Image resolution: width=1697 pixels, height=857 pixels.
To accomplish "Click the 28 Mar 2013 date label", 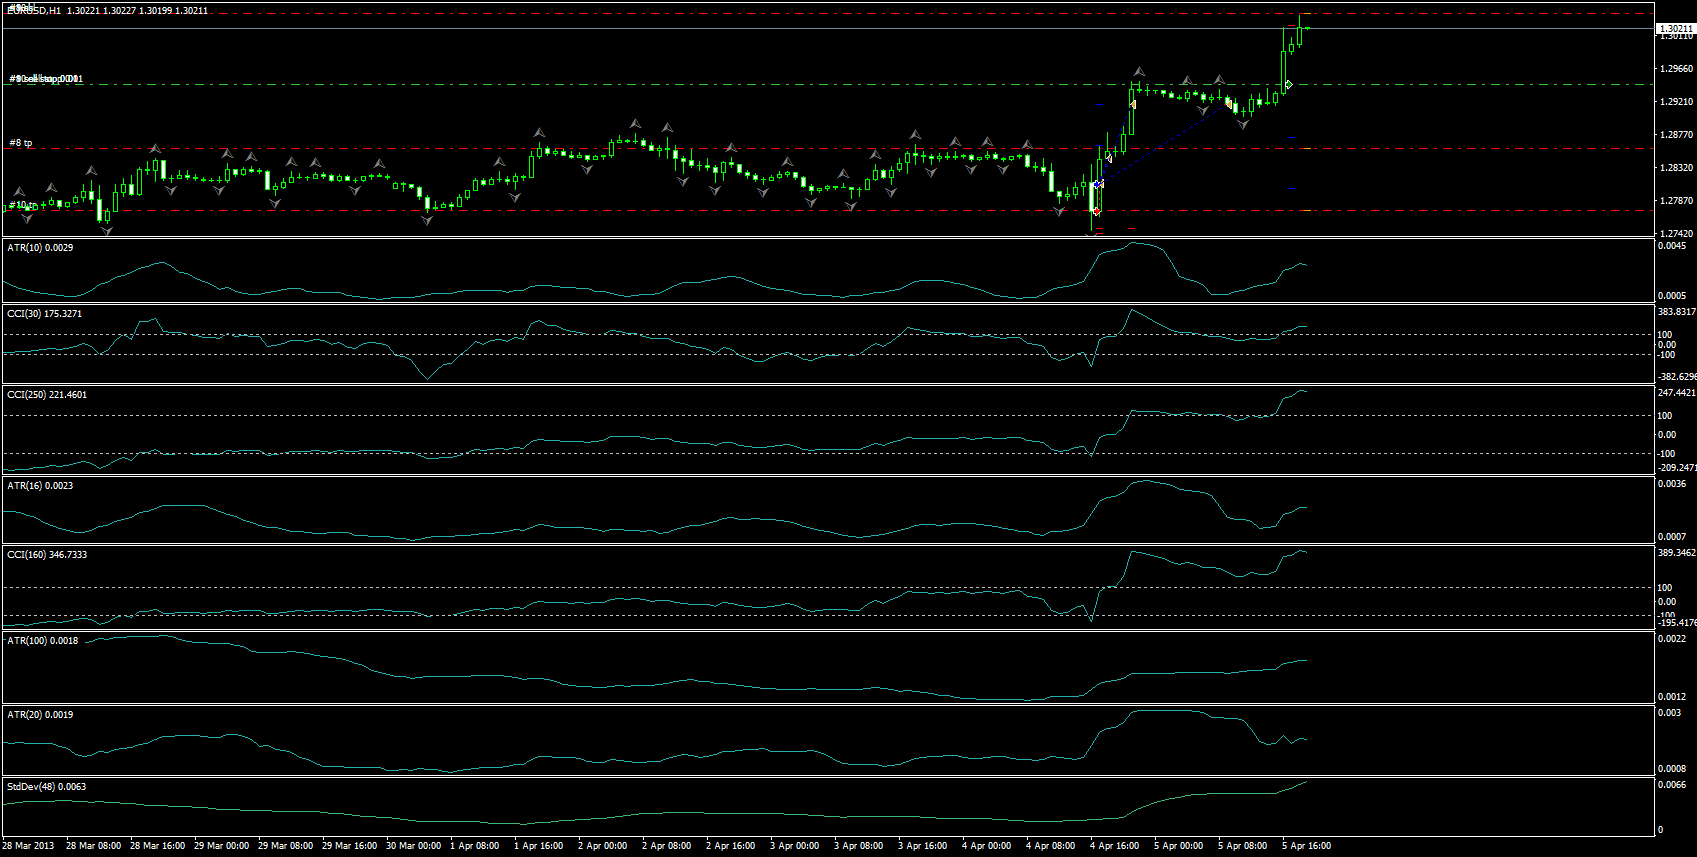I will point(30,846).
